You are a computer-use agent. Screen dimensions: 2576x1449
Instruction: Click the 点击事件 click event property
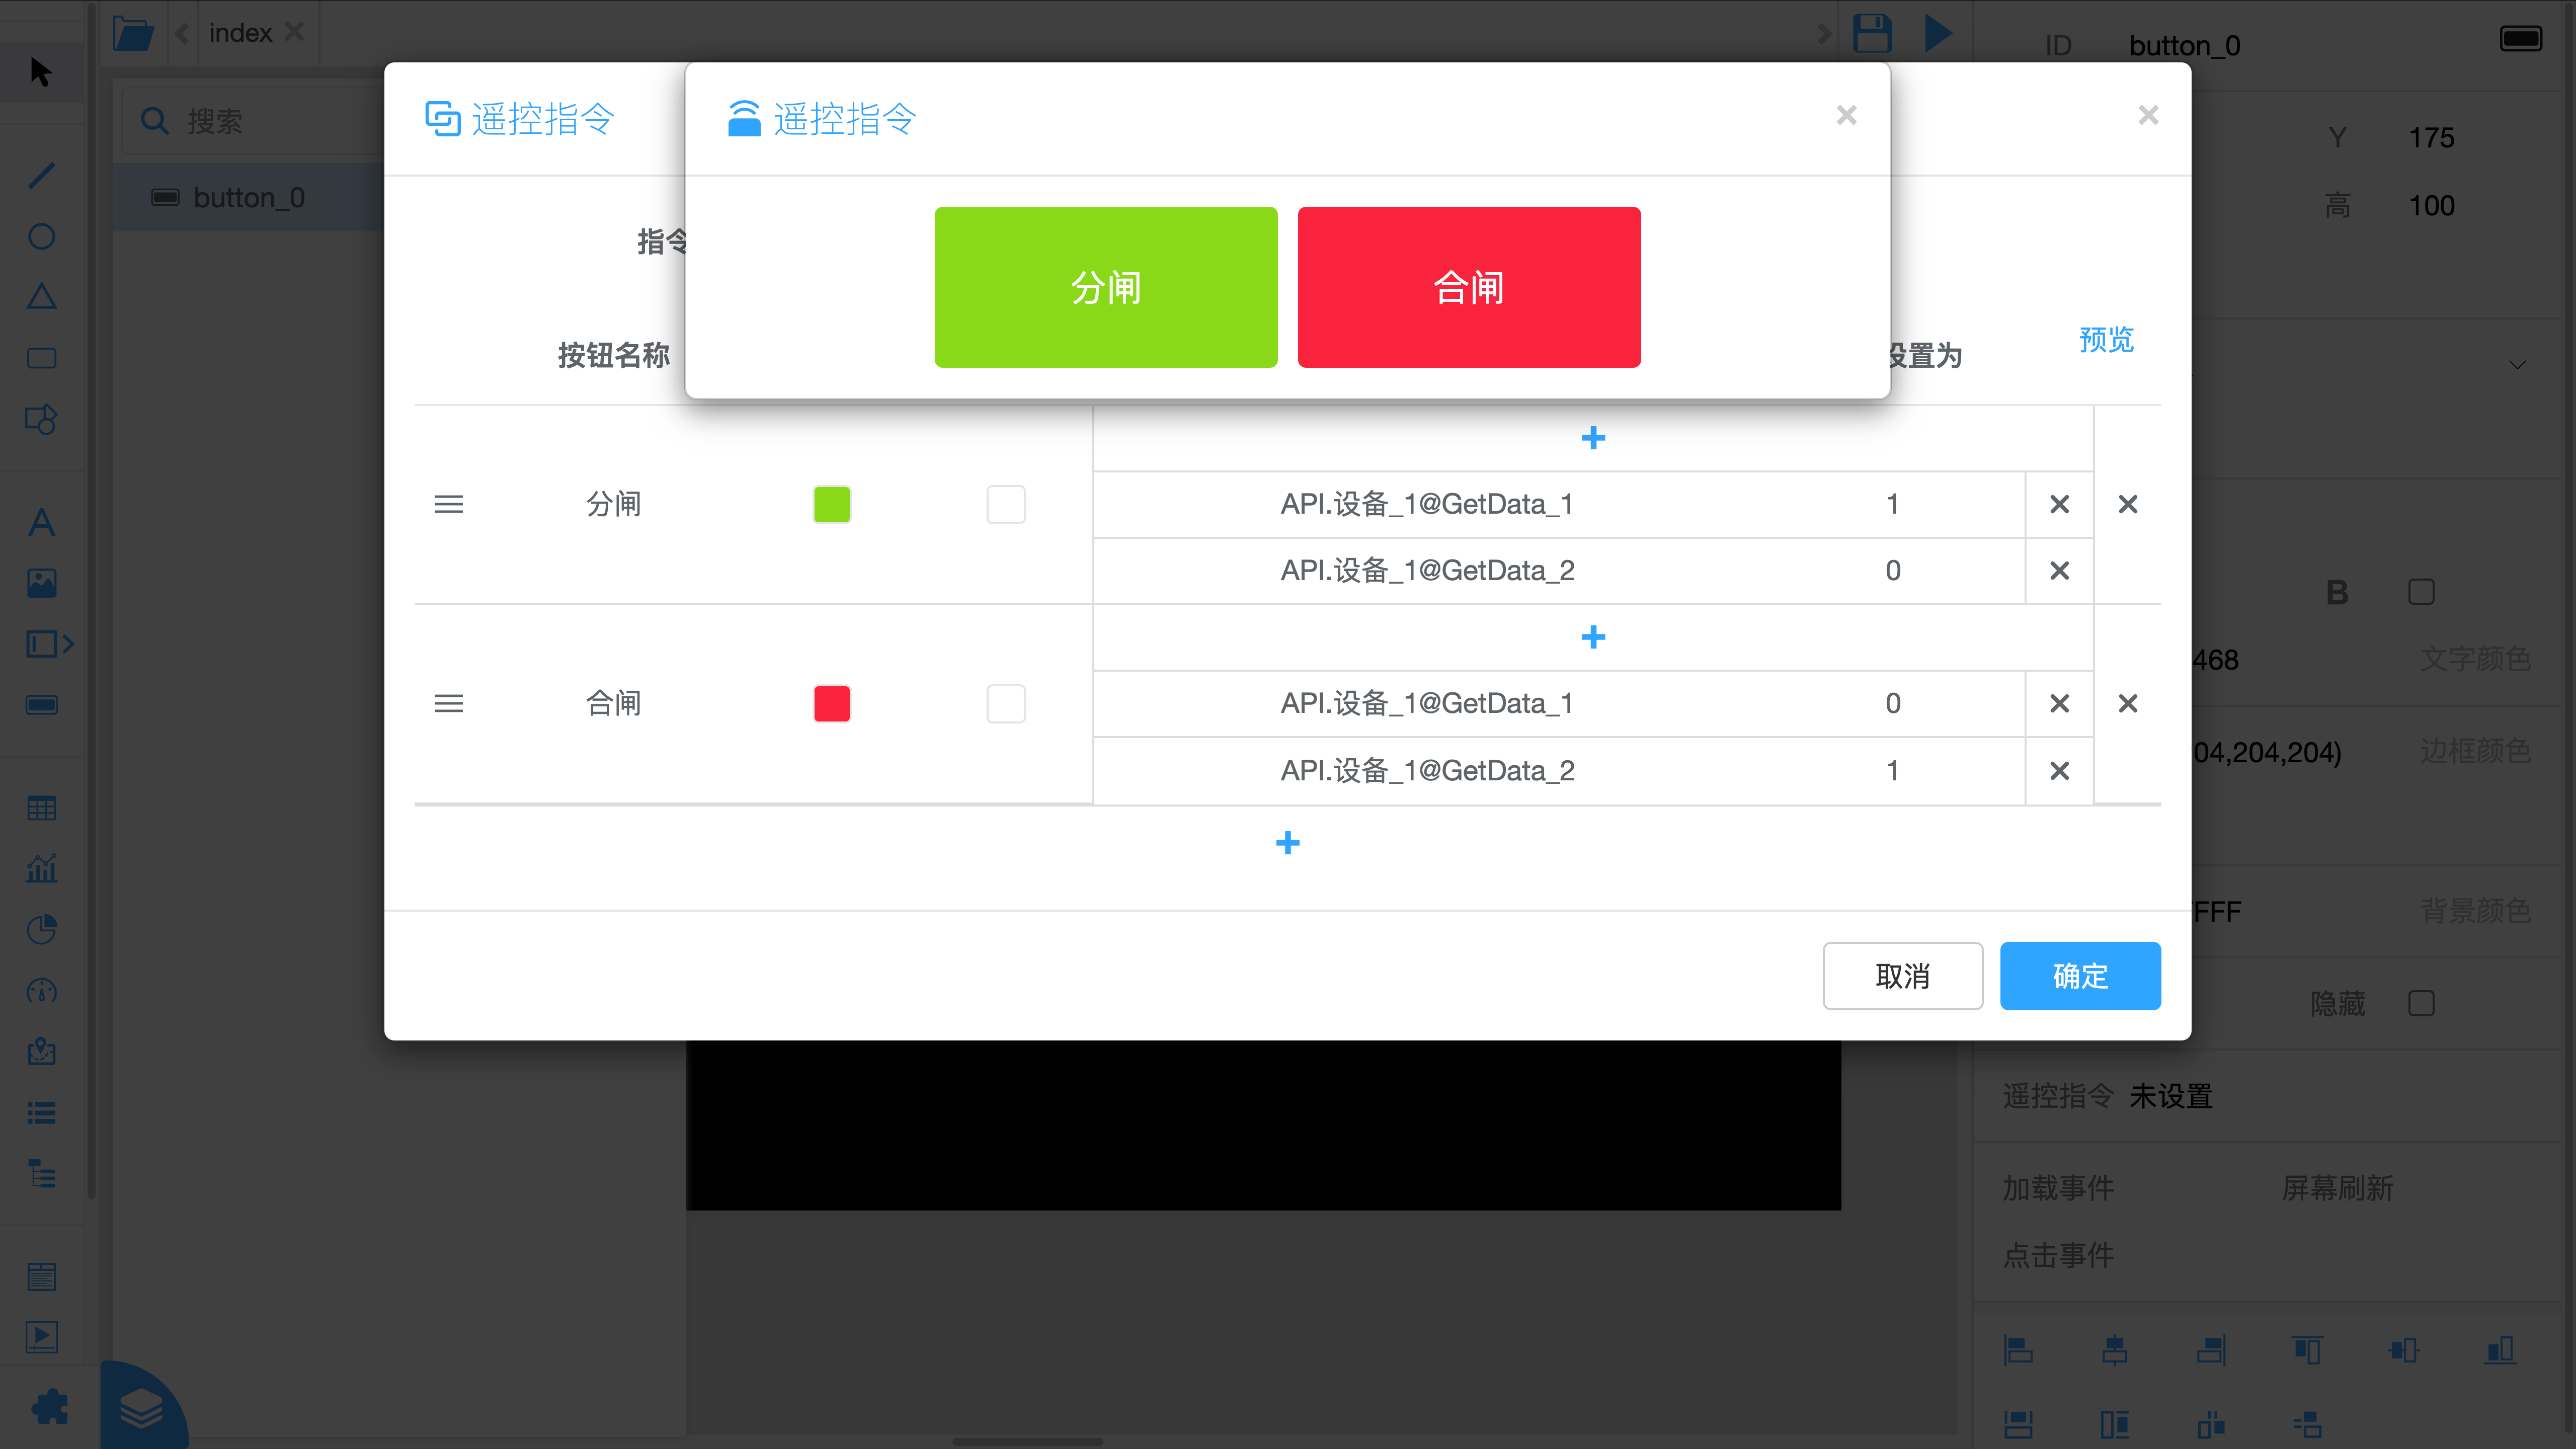click(x=2058, y=1255)
